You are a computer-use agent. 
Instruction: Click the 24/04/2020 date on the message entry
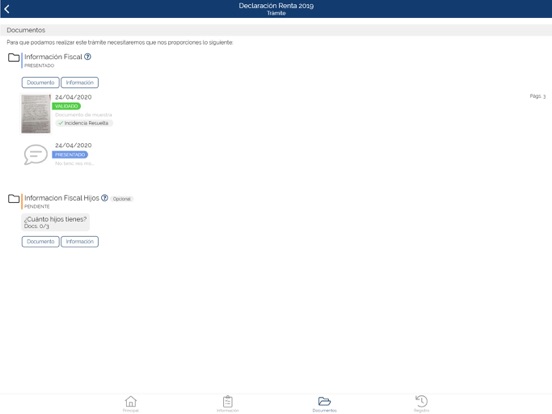[x=73, y=145]
